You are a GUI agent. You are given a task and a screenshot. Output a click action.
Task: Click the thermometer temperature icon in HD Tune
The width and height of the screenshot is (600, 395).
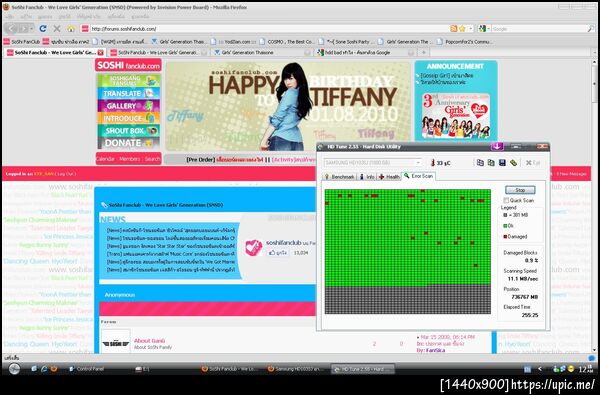pos(433,163)
